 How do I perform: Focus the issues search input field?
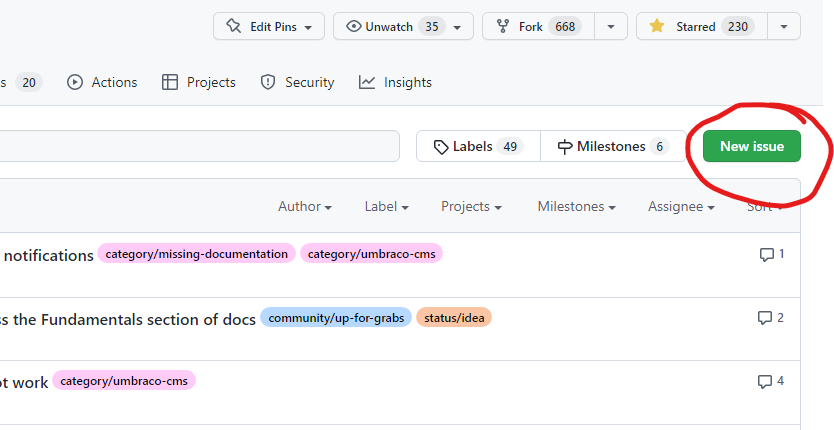click(199, 146)
